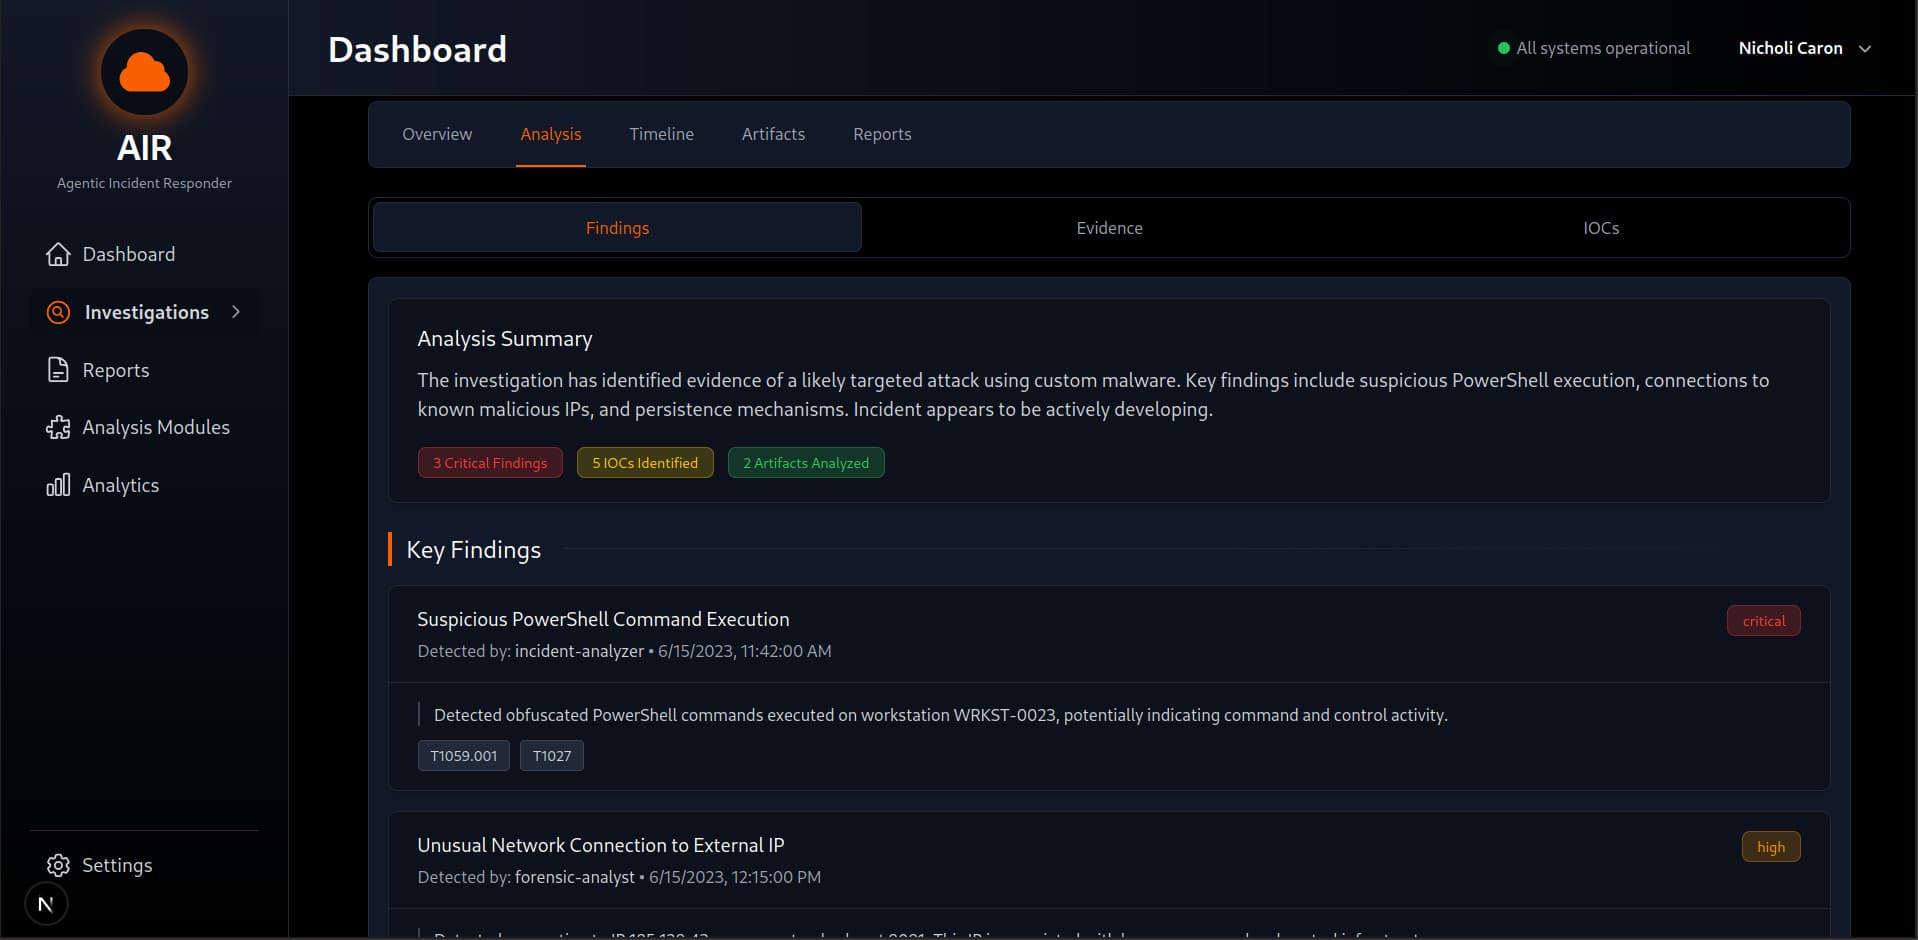
Task: Click the incident-analyzer detector name
Action: pos(579,651)
